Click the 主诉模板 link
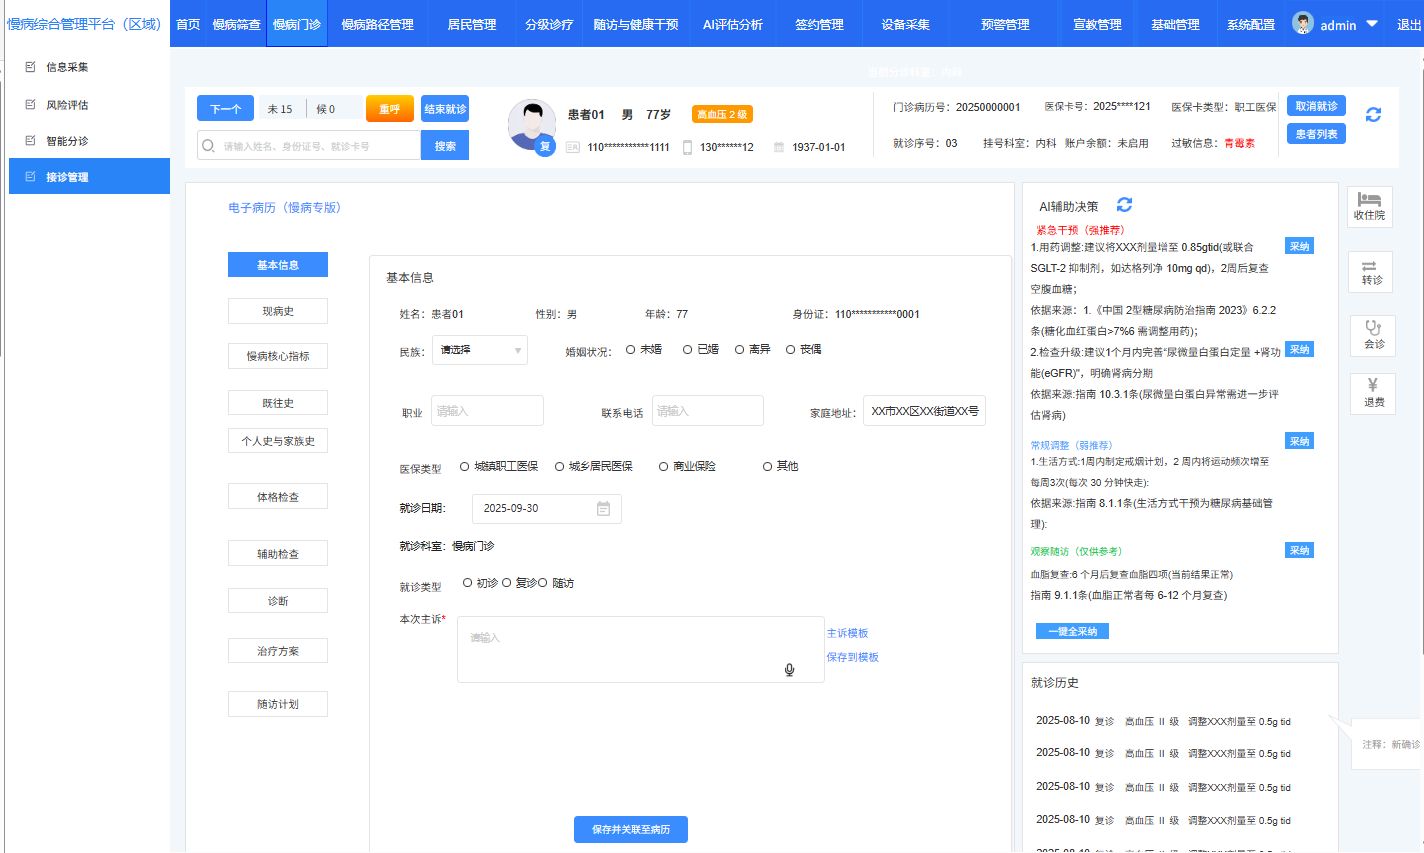This screenshot has height=853, width=1424. click(x=847, y=634)
